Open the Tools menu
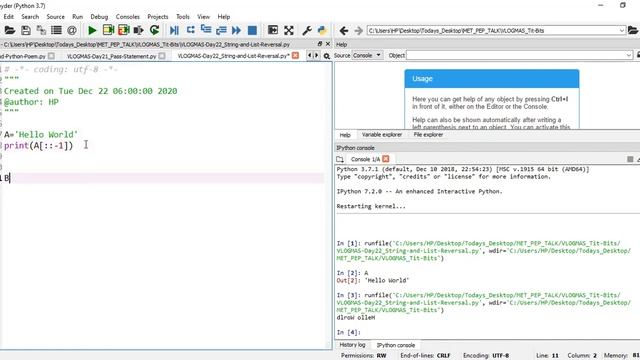Viewport: 640px width, 360px height. pyautogui.click(x=183, y=17)
